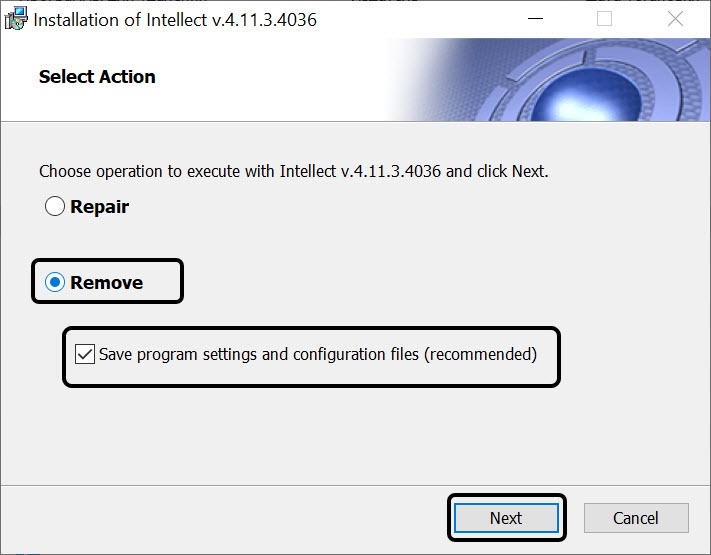The width and height of the screenshot is (711, 555).
Task: Select the Repair radio button circle
Action: (x=55, y=207)
